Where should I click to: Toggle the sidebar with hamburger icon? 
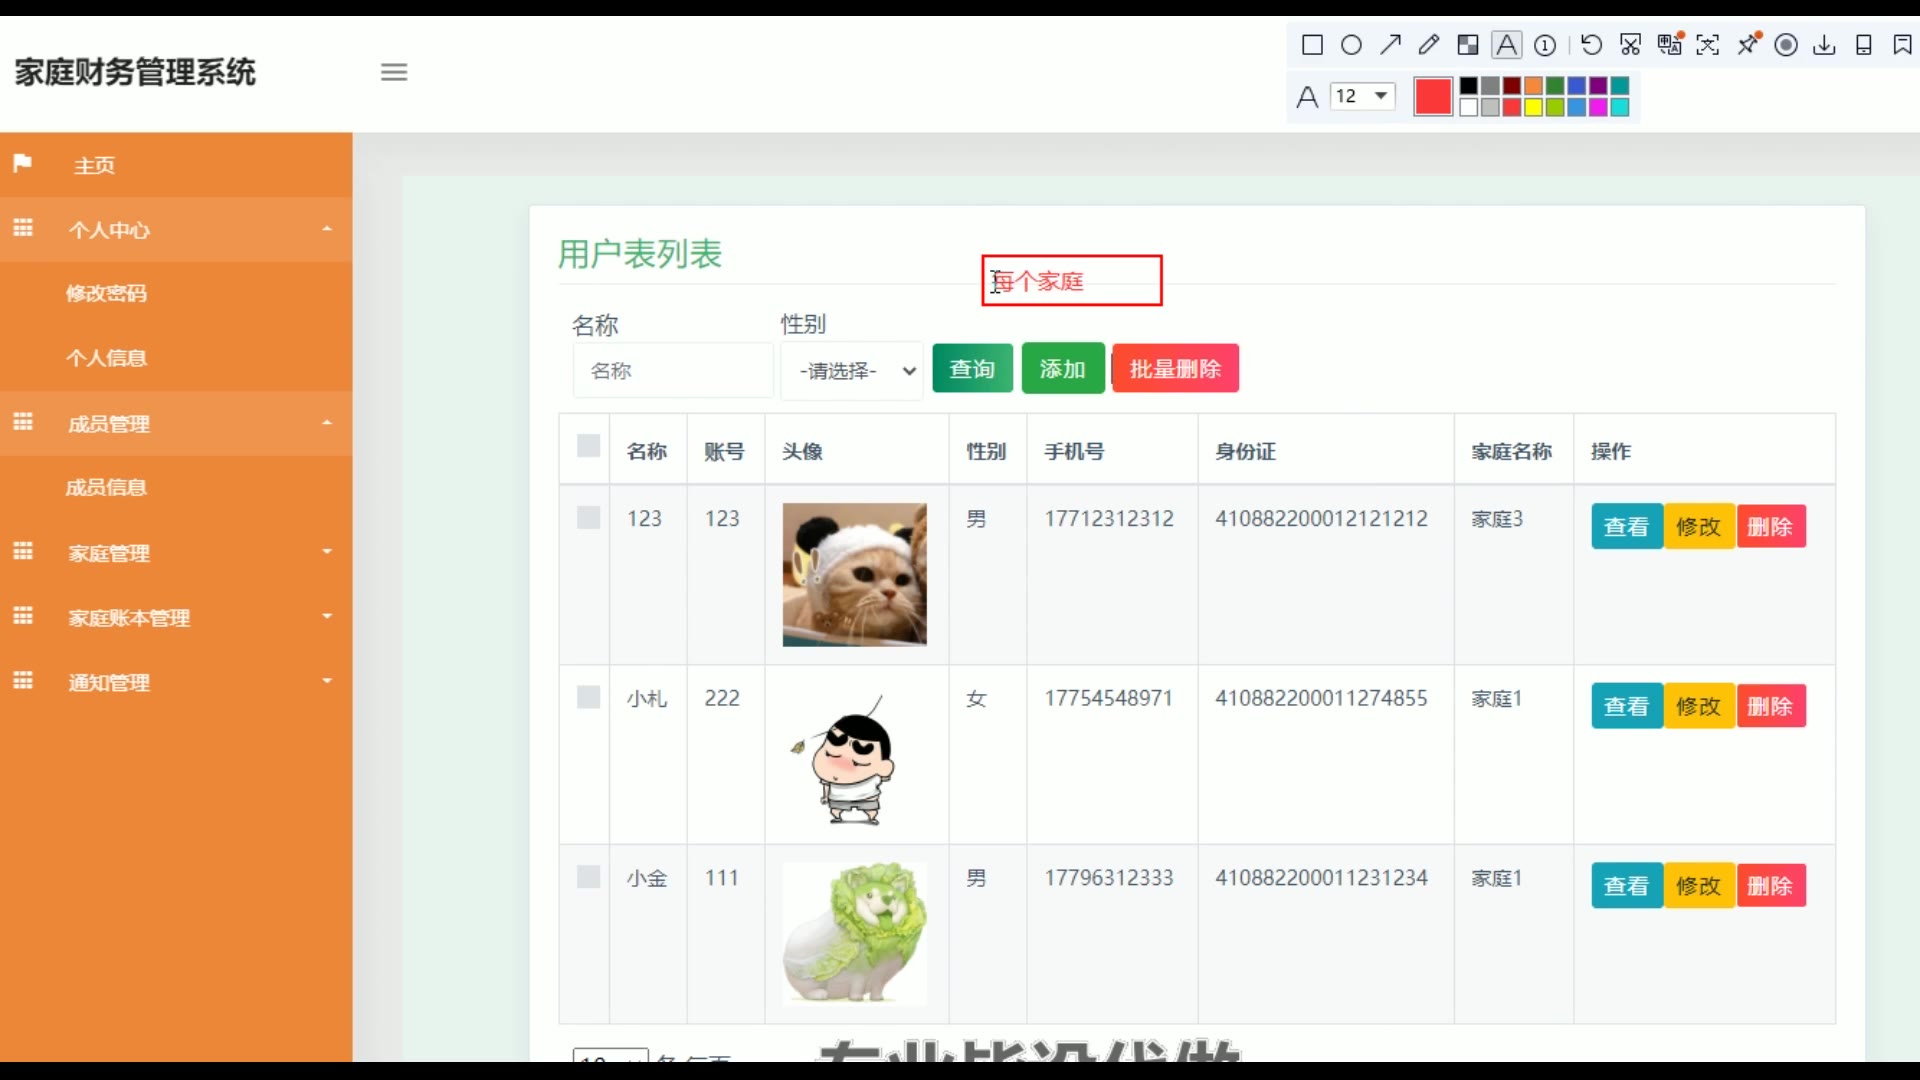(394, 72)
